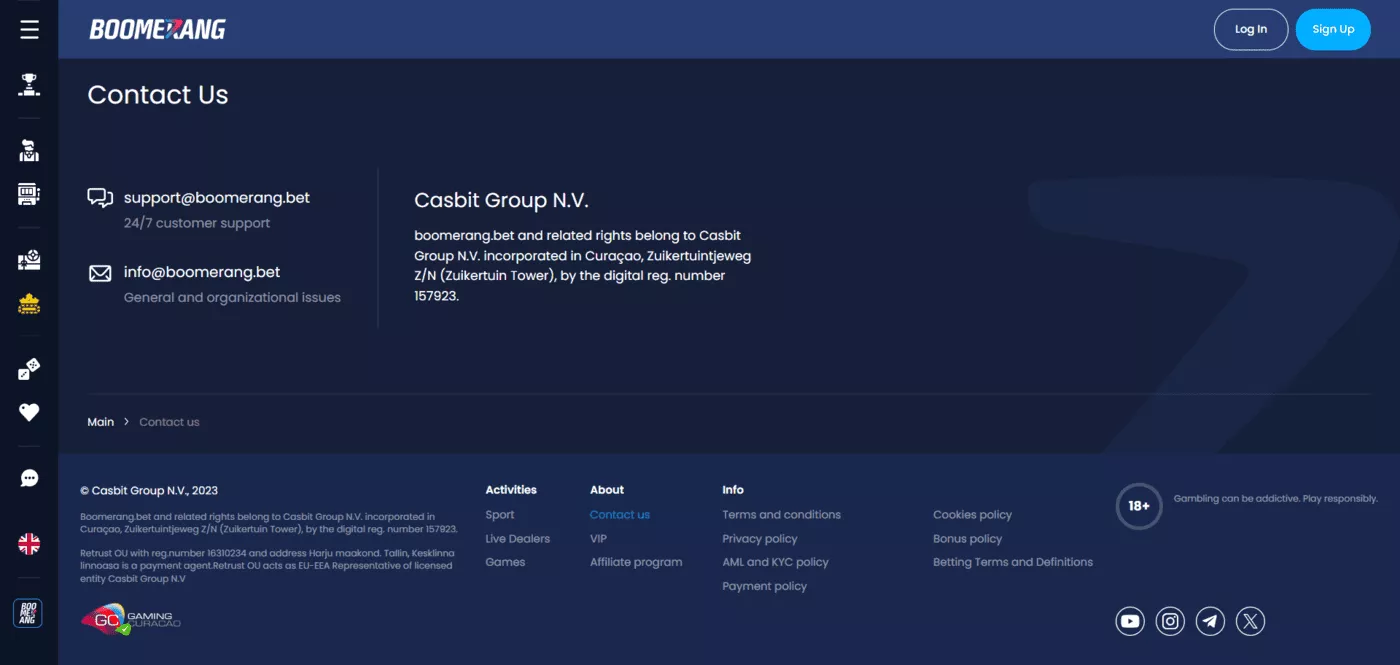1400x665 pixels.
Task: Click the X (Twitter) icon in the footer
Action: coord(1251,621)
